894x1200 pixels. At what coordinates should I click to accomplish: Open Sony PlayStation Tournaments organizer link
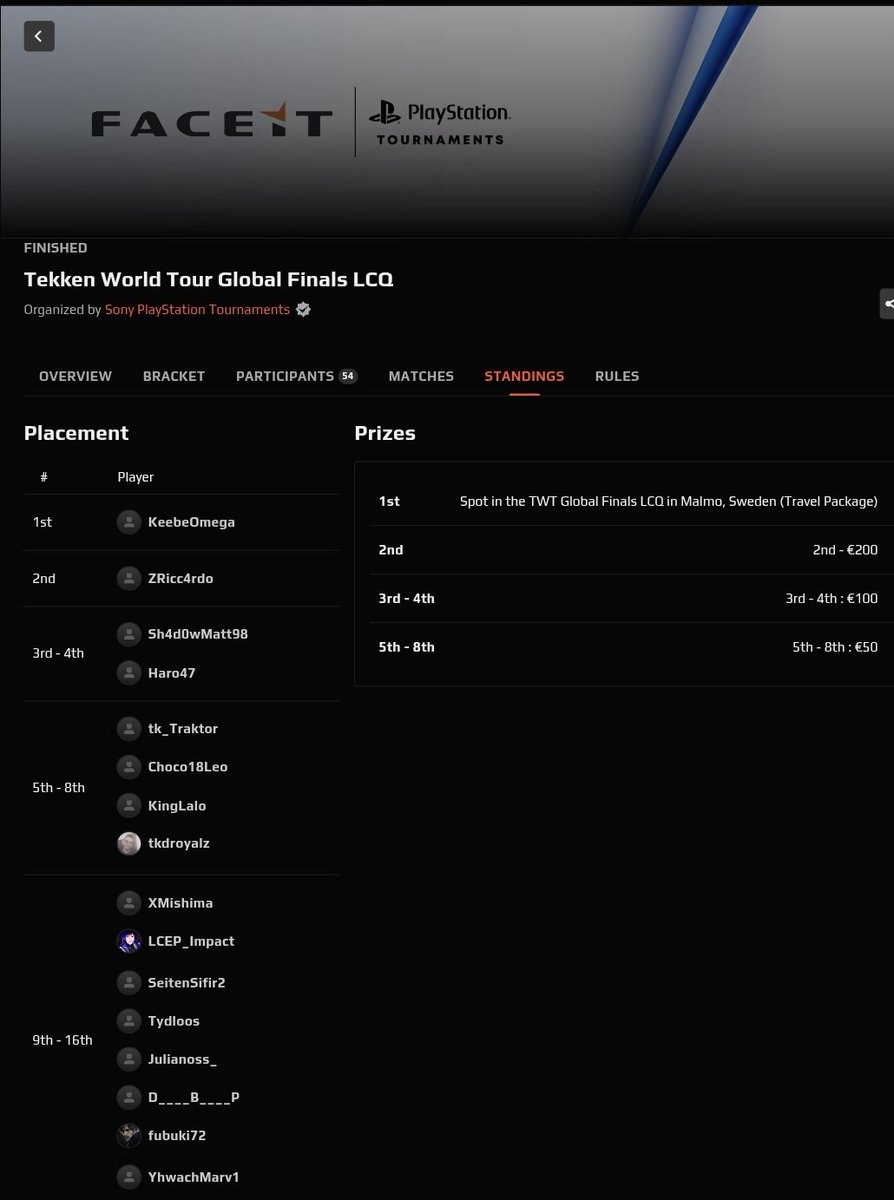[x=197, y=310]
